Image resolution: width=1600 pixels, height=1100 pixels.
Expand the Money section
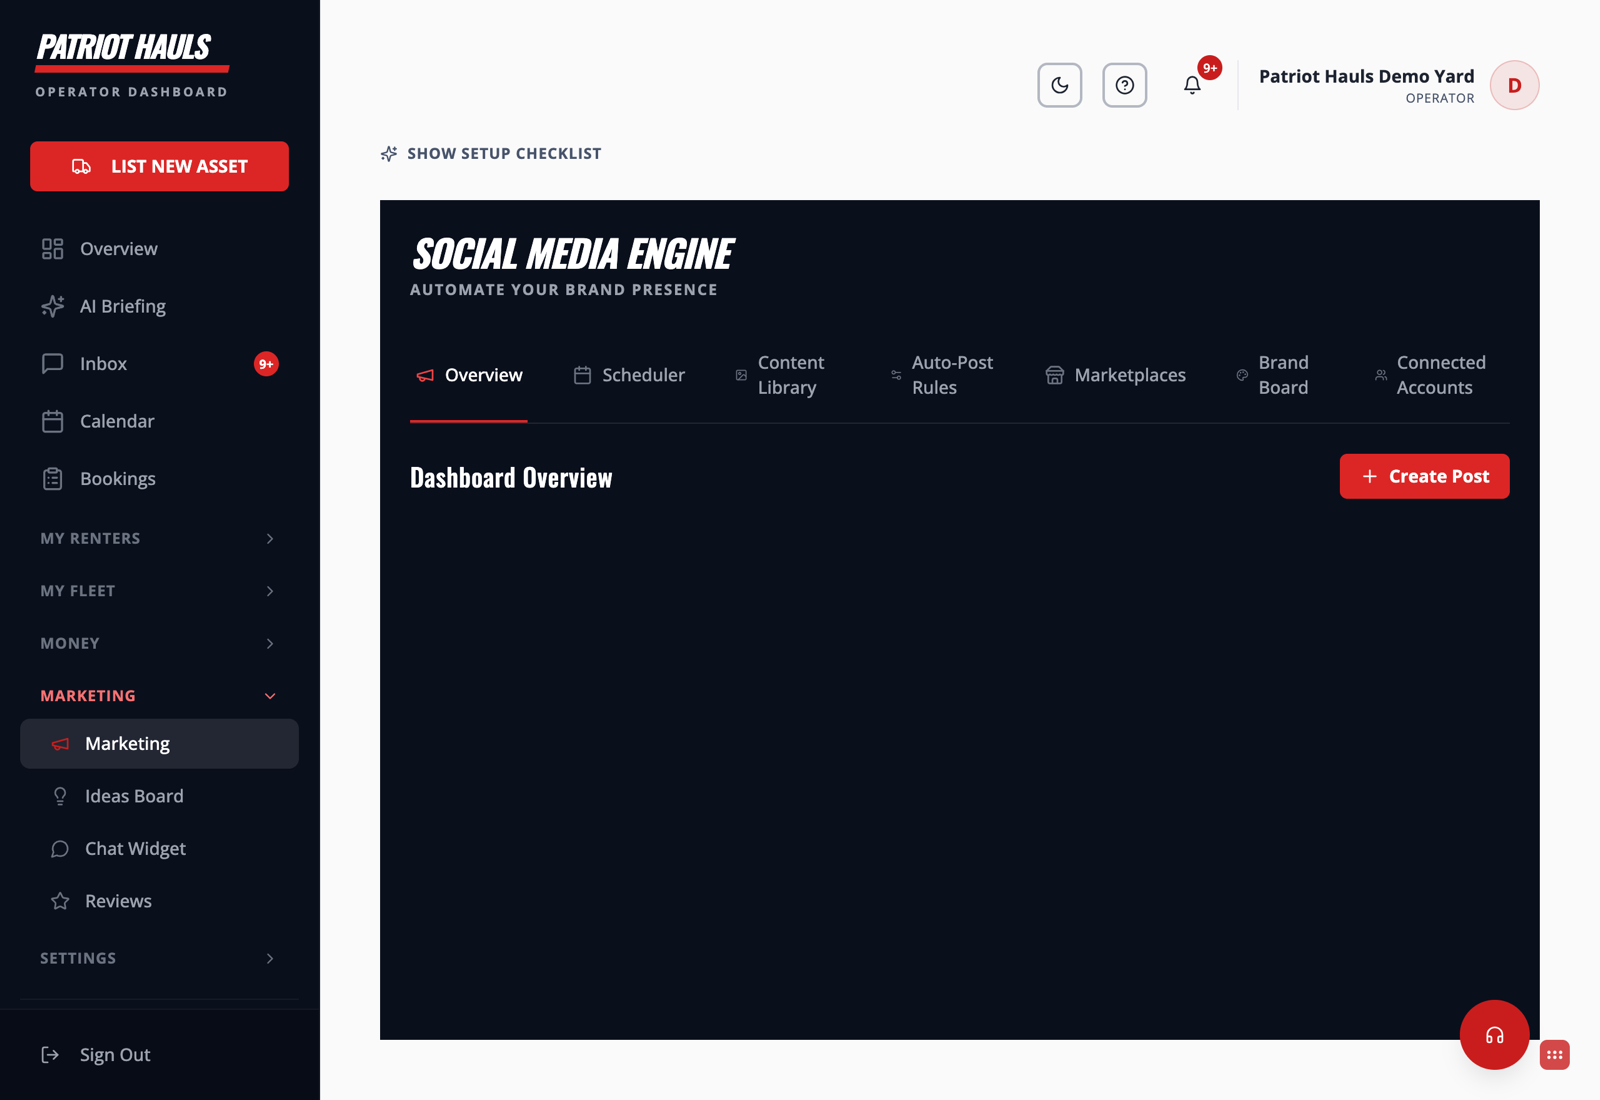pyautogui.click(x=159, y=643)
